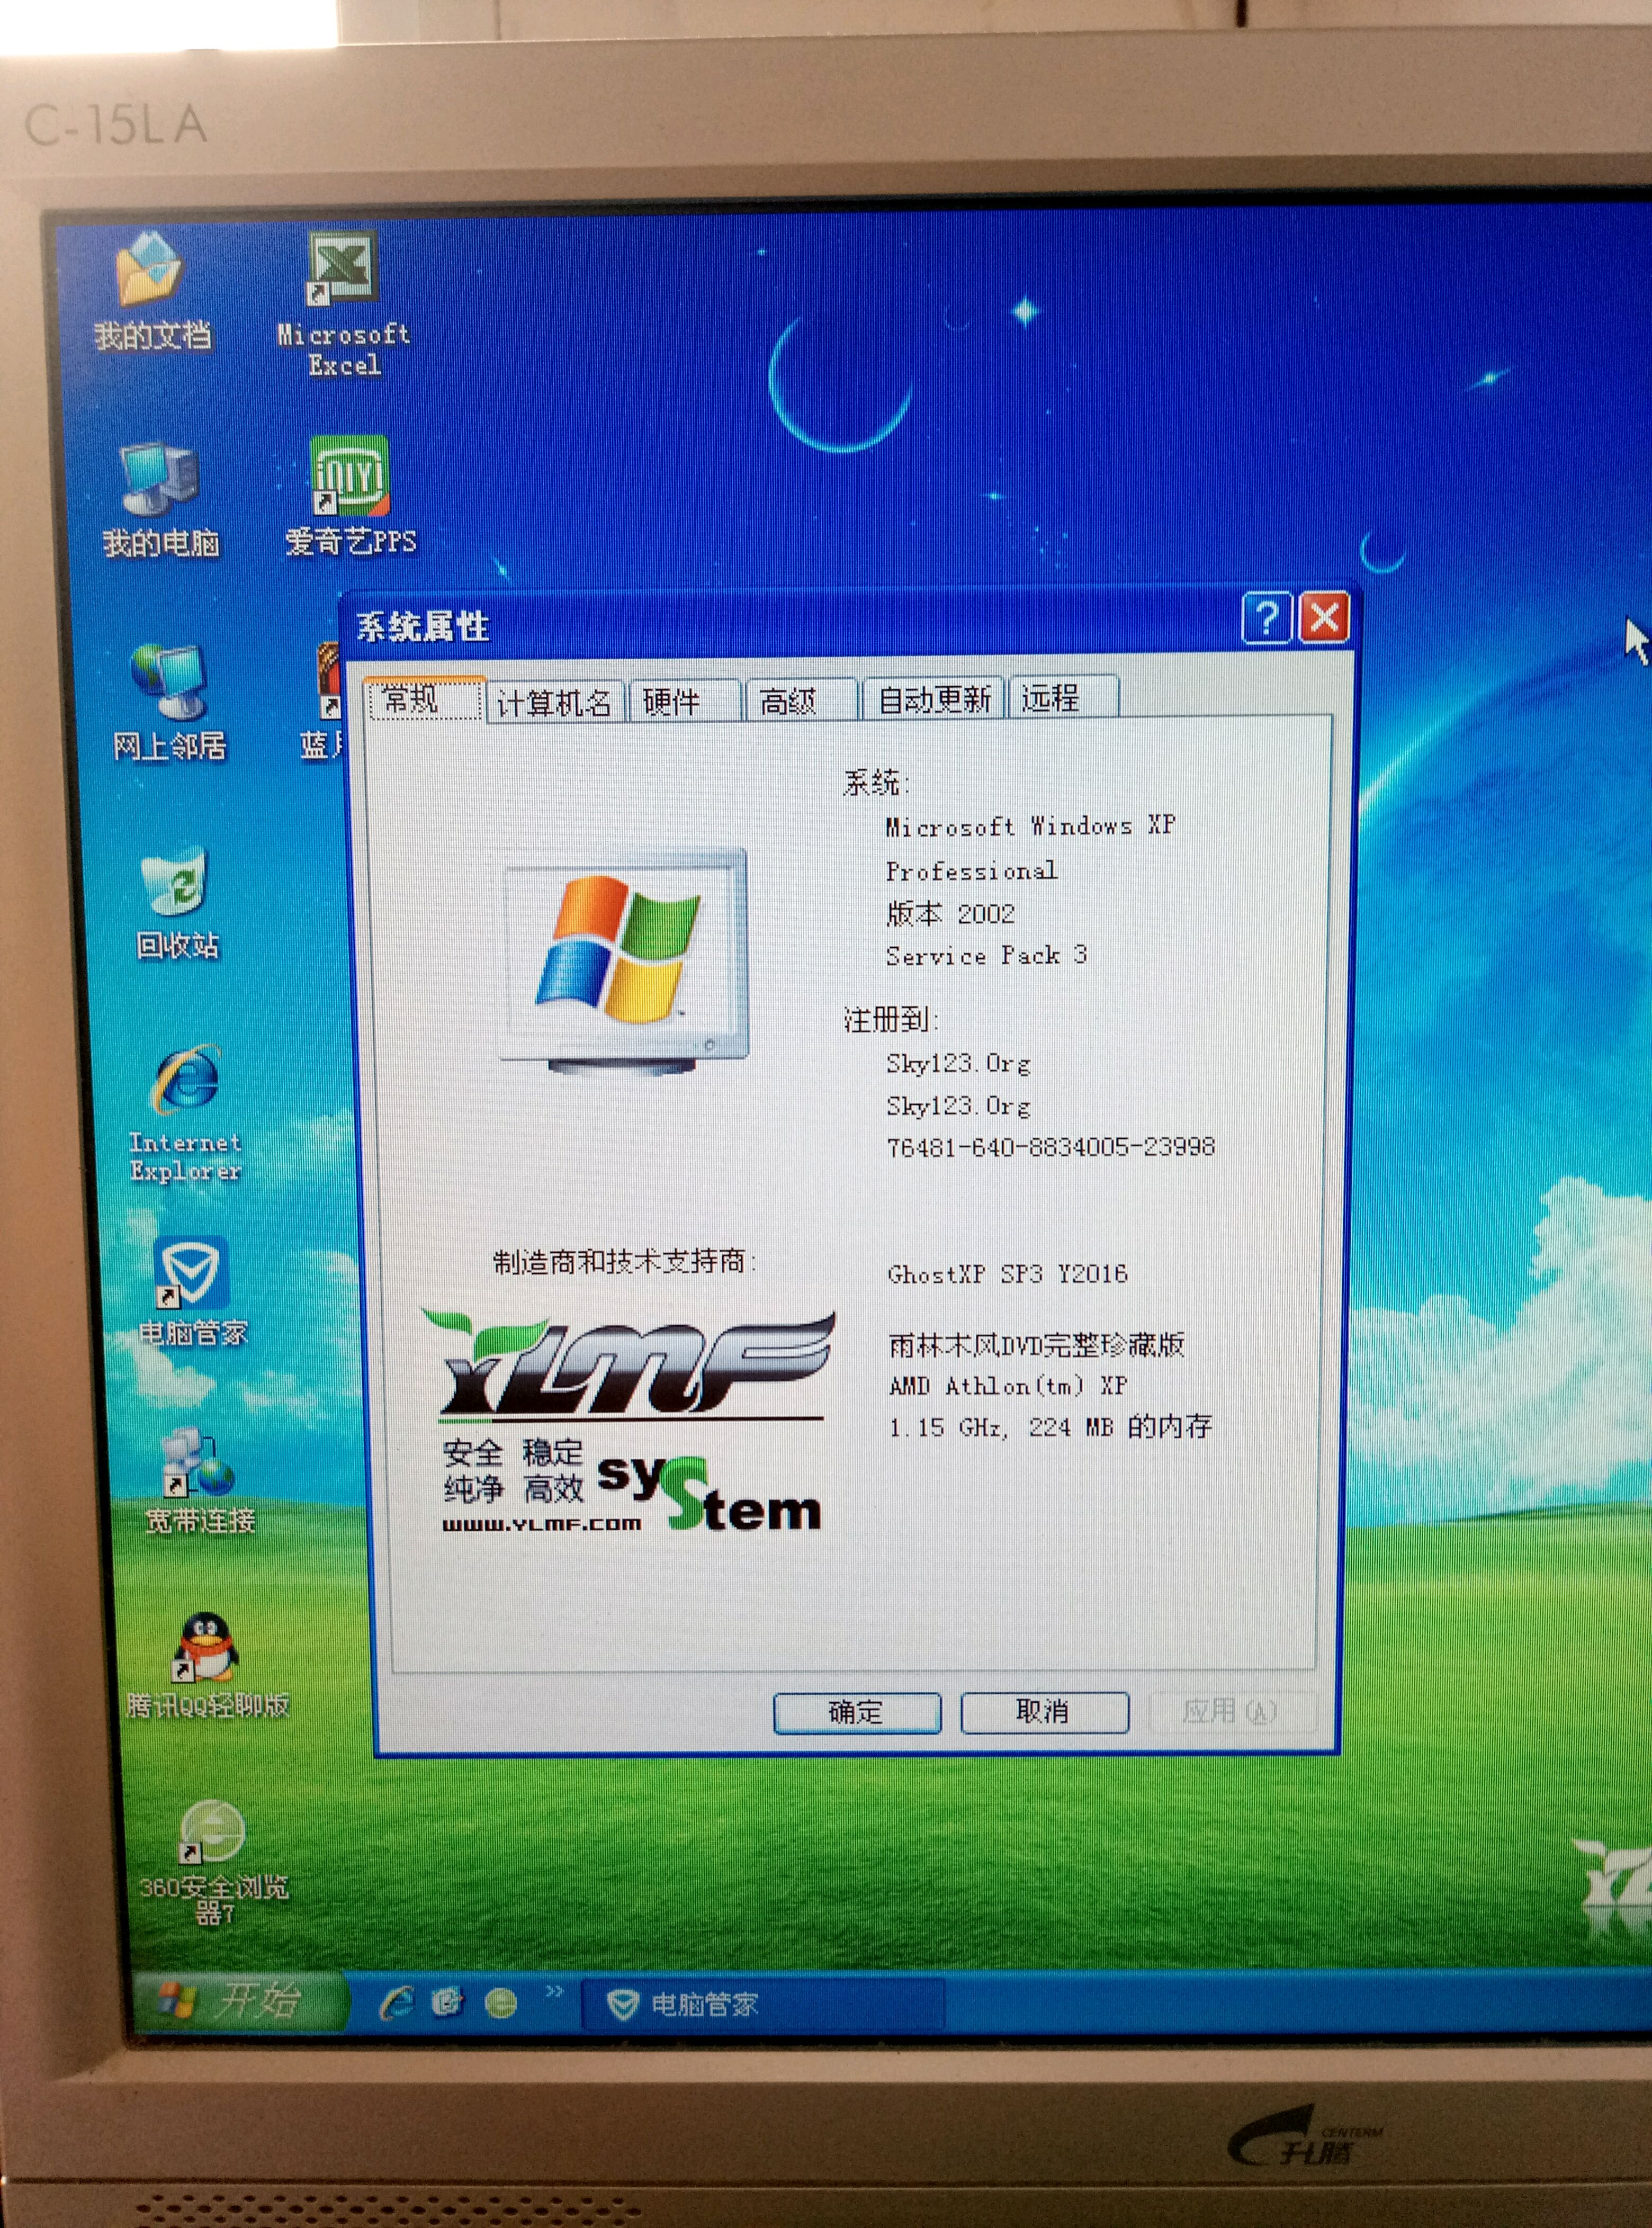Click the 电脑管家 taskbar item
Image resolution: width=1652 pixels, height=2228 pixels.
tap(700, 2004)
